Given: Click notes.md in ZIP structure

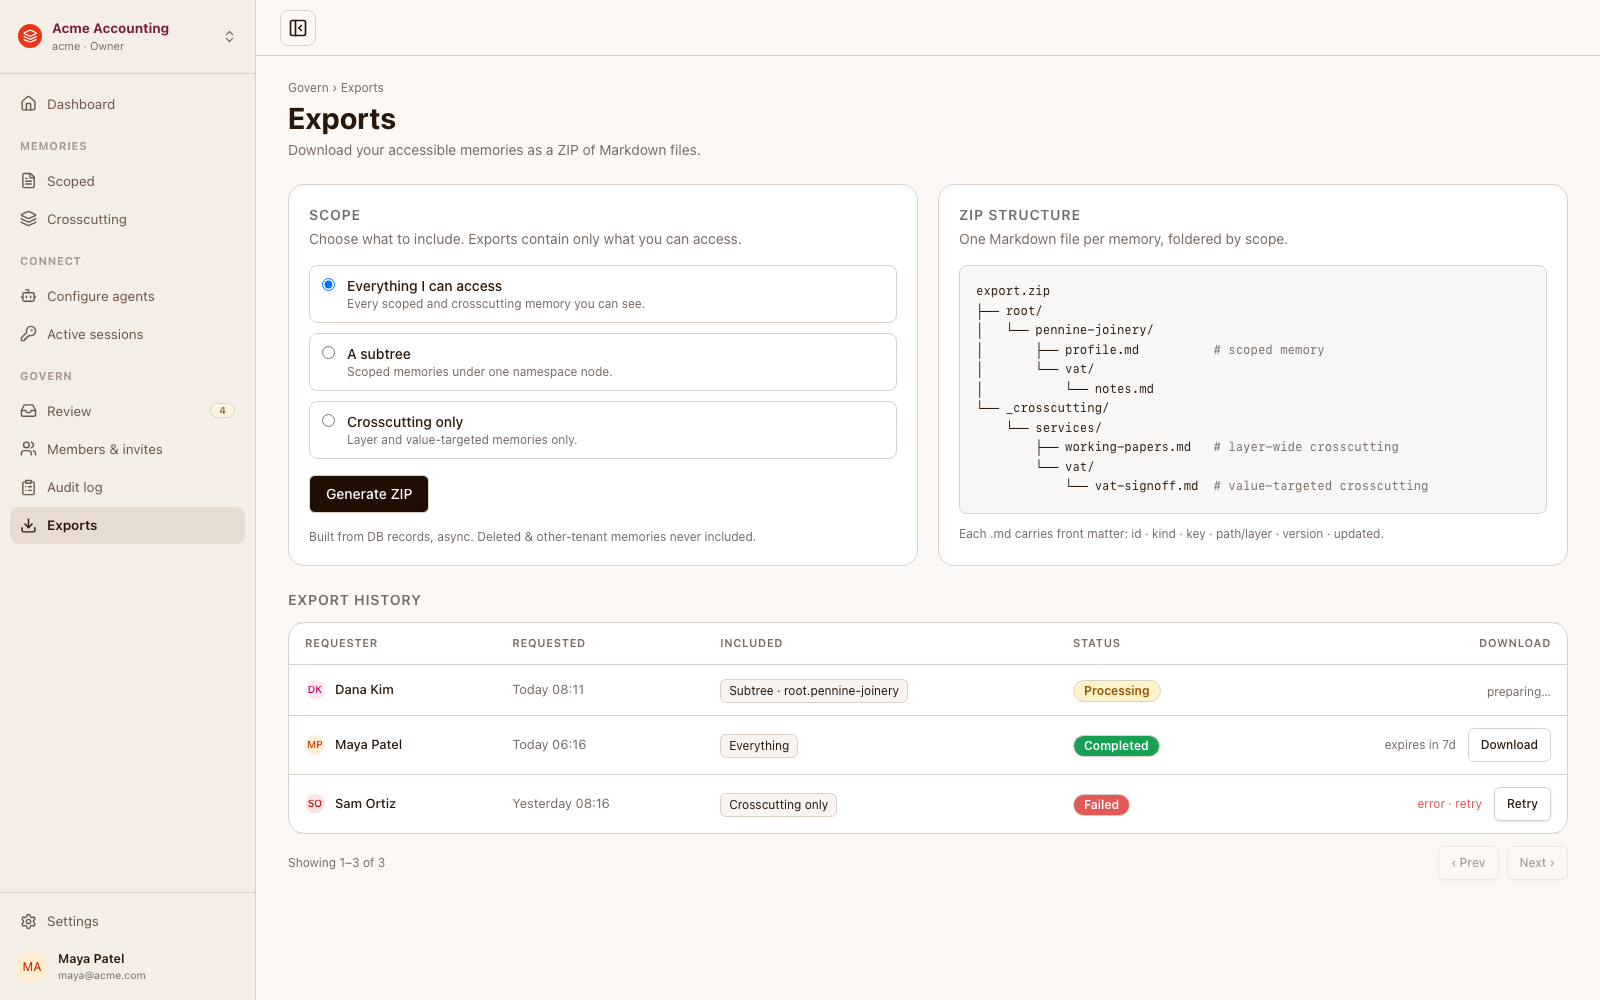Looking at the screenshot, I should pyautogui.click(x=1124, y=389).
